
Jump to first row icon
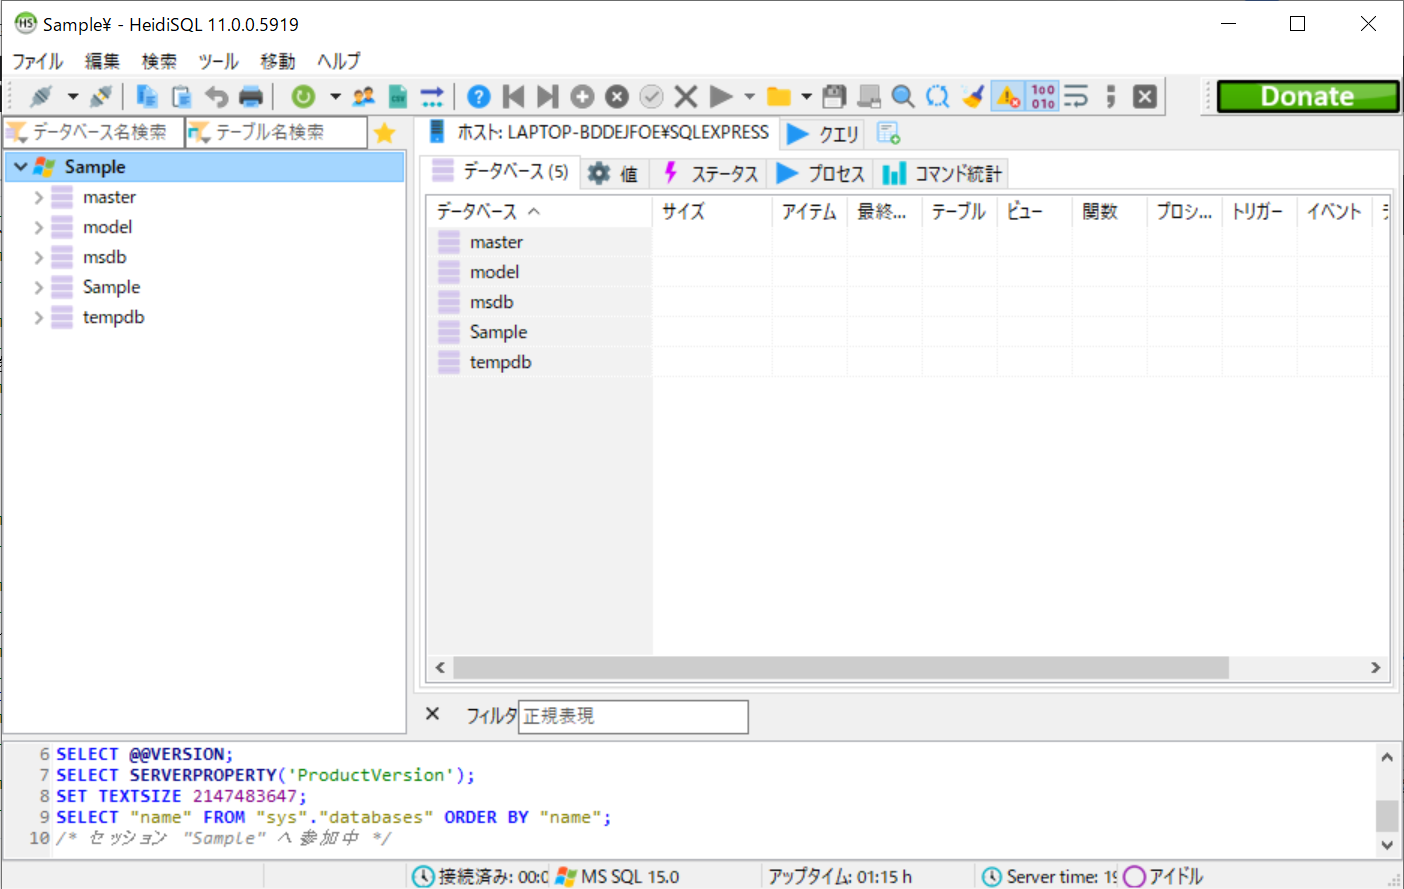(x=514, y=96)
